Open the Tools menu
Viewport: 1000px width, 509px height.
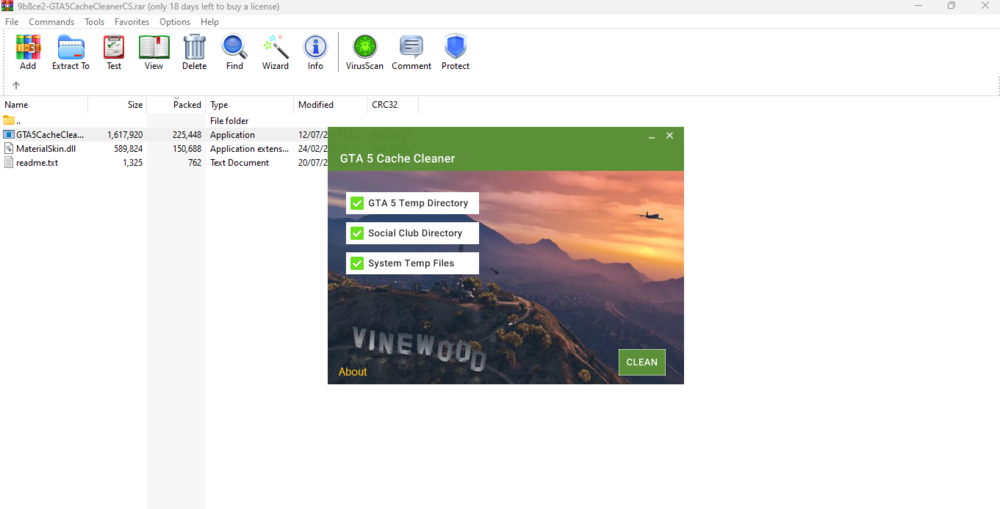point(94,22)
